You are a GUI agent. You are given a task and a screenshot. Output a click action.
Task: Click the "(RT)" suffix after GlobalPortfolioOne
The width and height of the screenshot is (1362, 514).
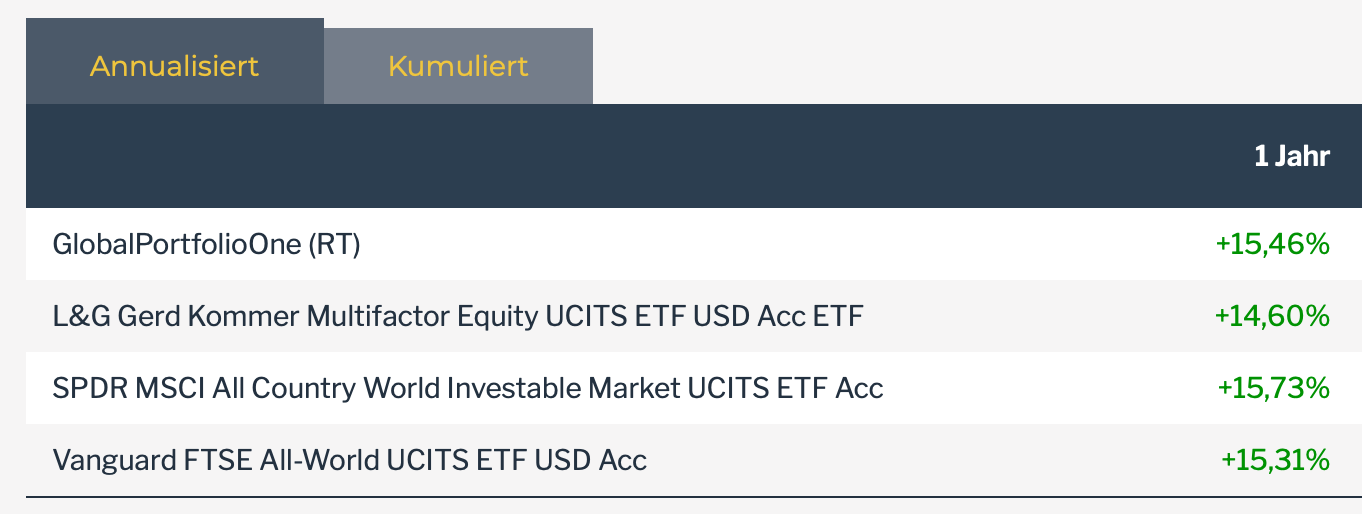(333, 244)
